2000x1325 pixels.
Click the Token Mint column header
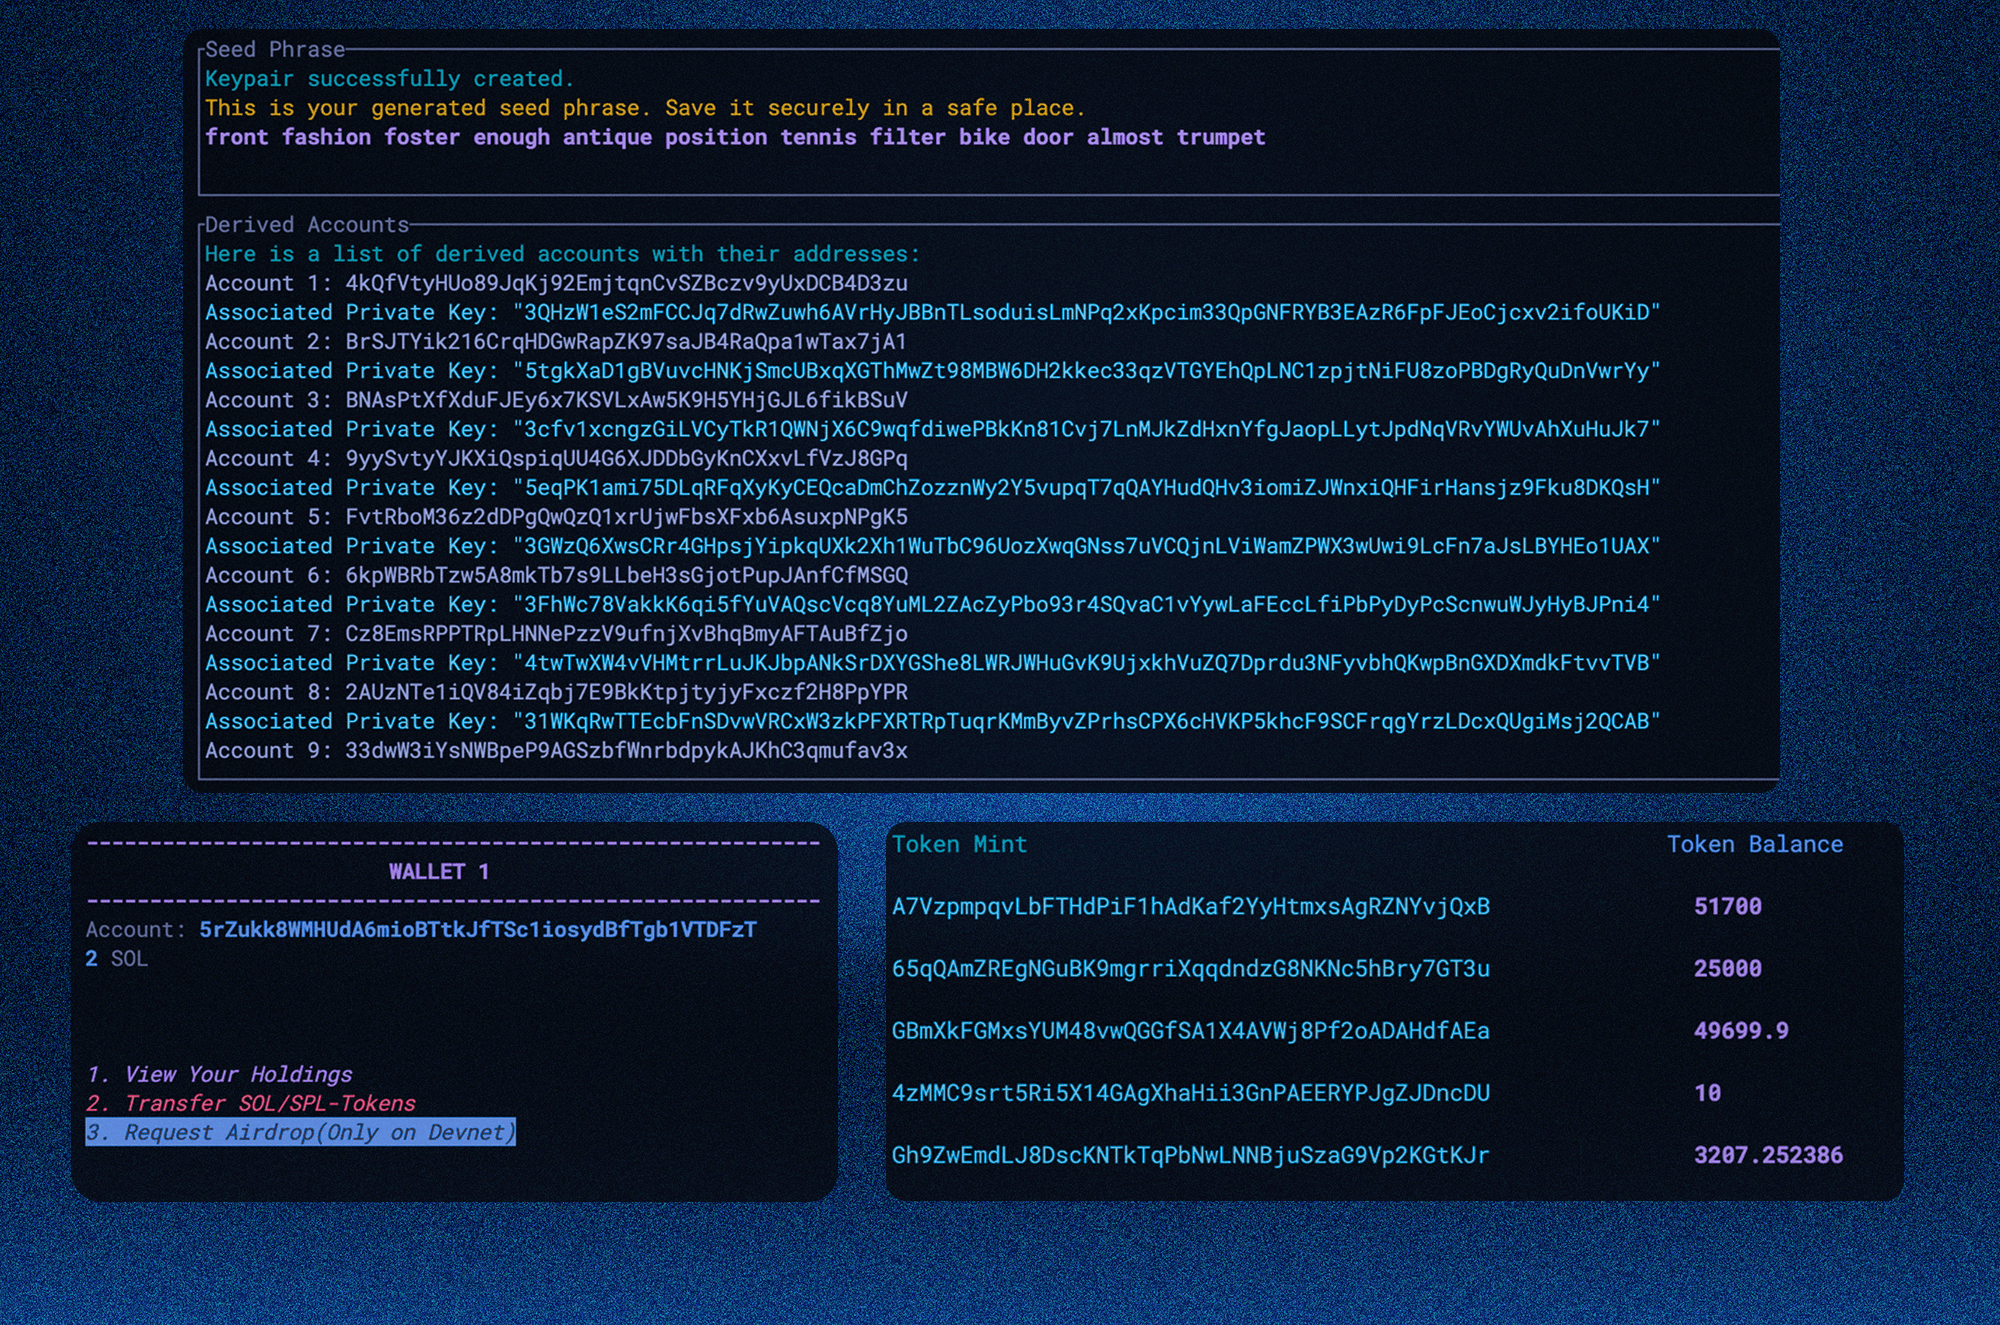coord(959,844)
